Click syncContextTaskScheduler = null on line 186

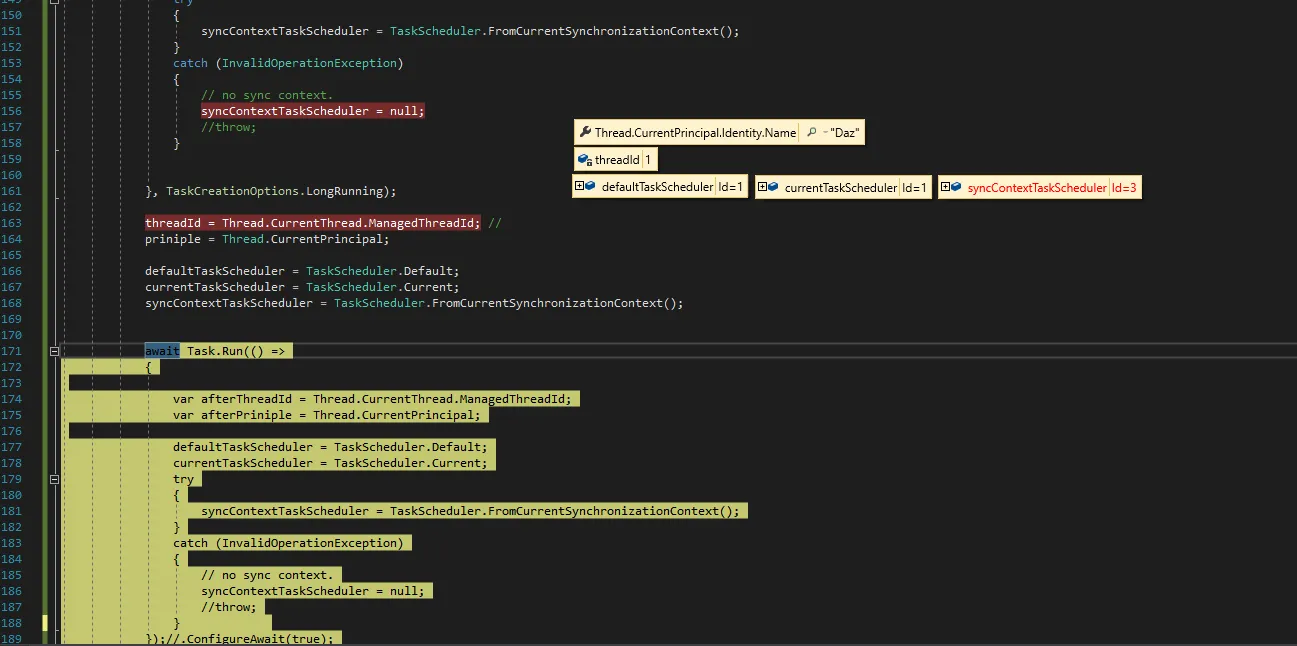313,591
